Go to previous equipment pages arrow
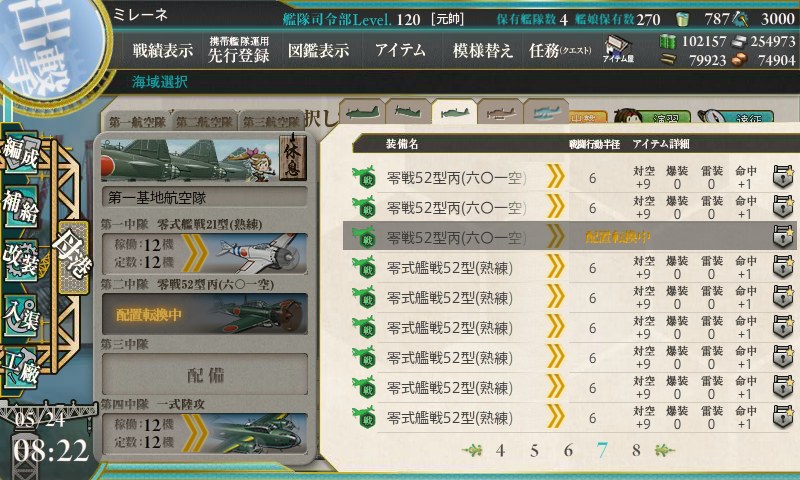800x480 pixels. pos(472,450)
